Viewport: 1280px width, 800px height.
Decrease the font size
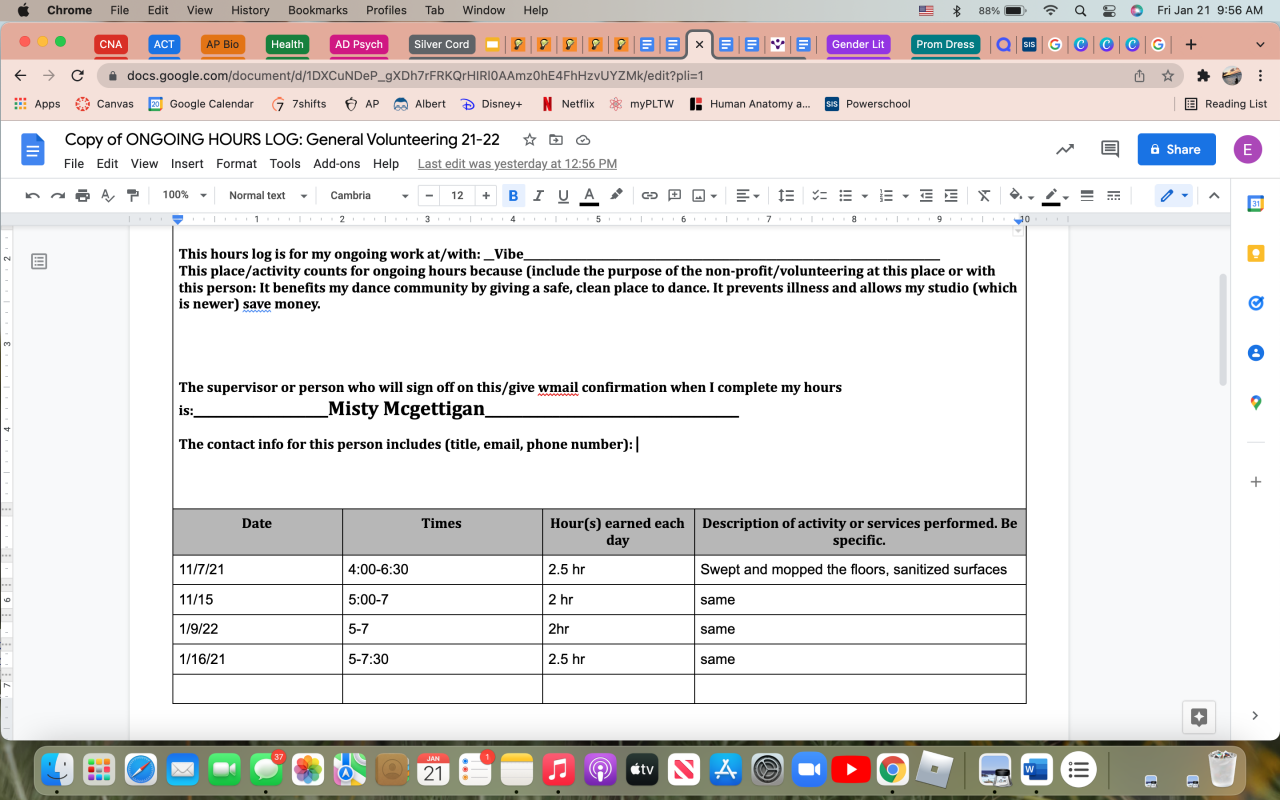click(x=429, y=195)
